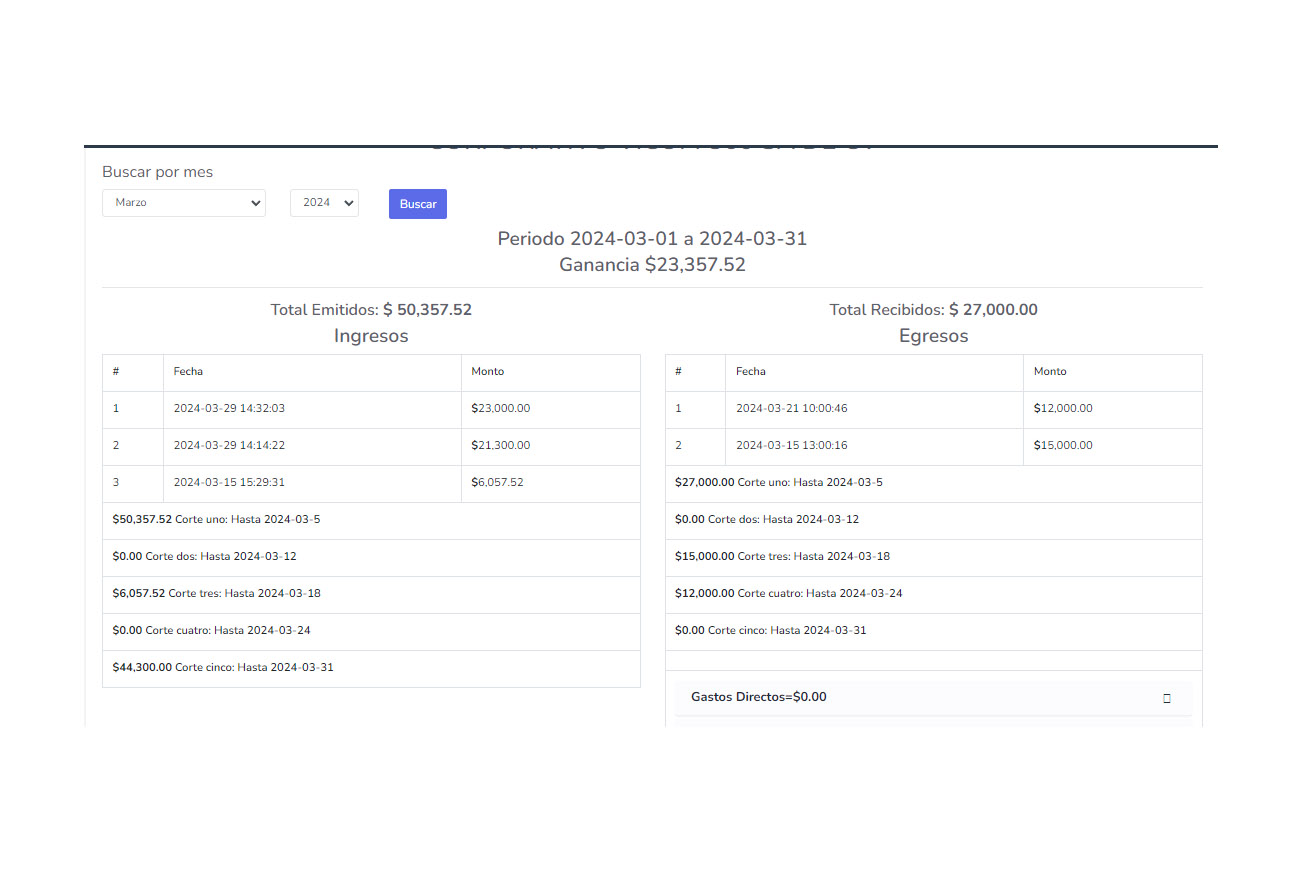This screenshot has width=1302, height=873.
Task: Click the $21,300.00 amount in Ingresos
Action: tap(501, 446)
